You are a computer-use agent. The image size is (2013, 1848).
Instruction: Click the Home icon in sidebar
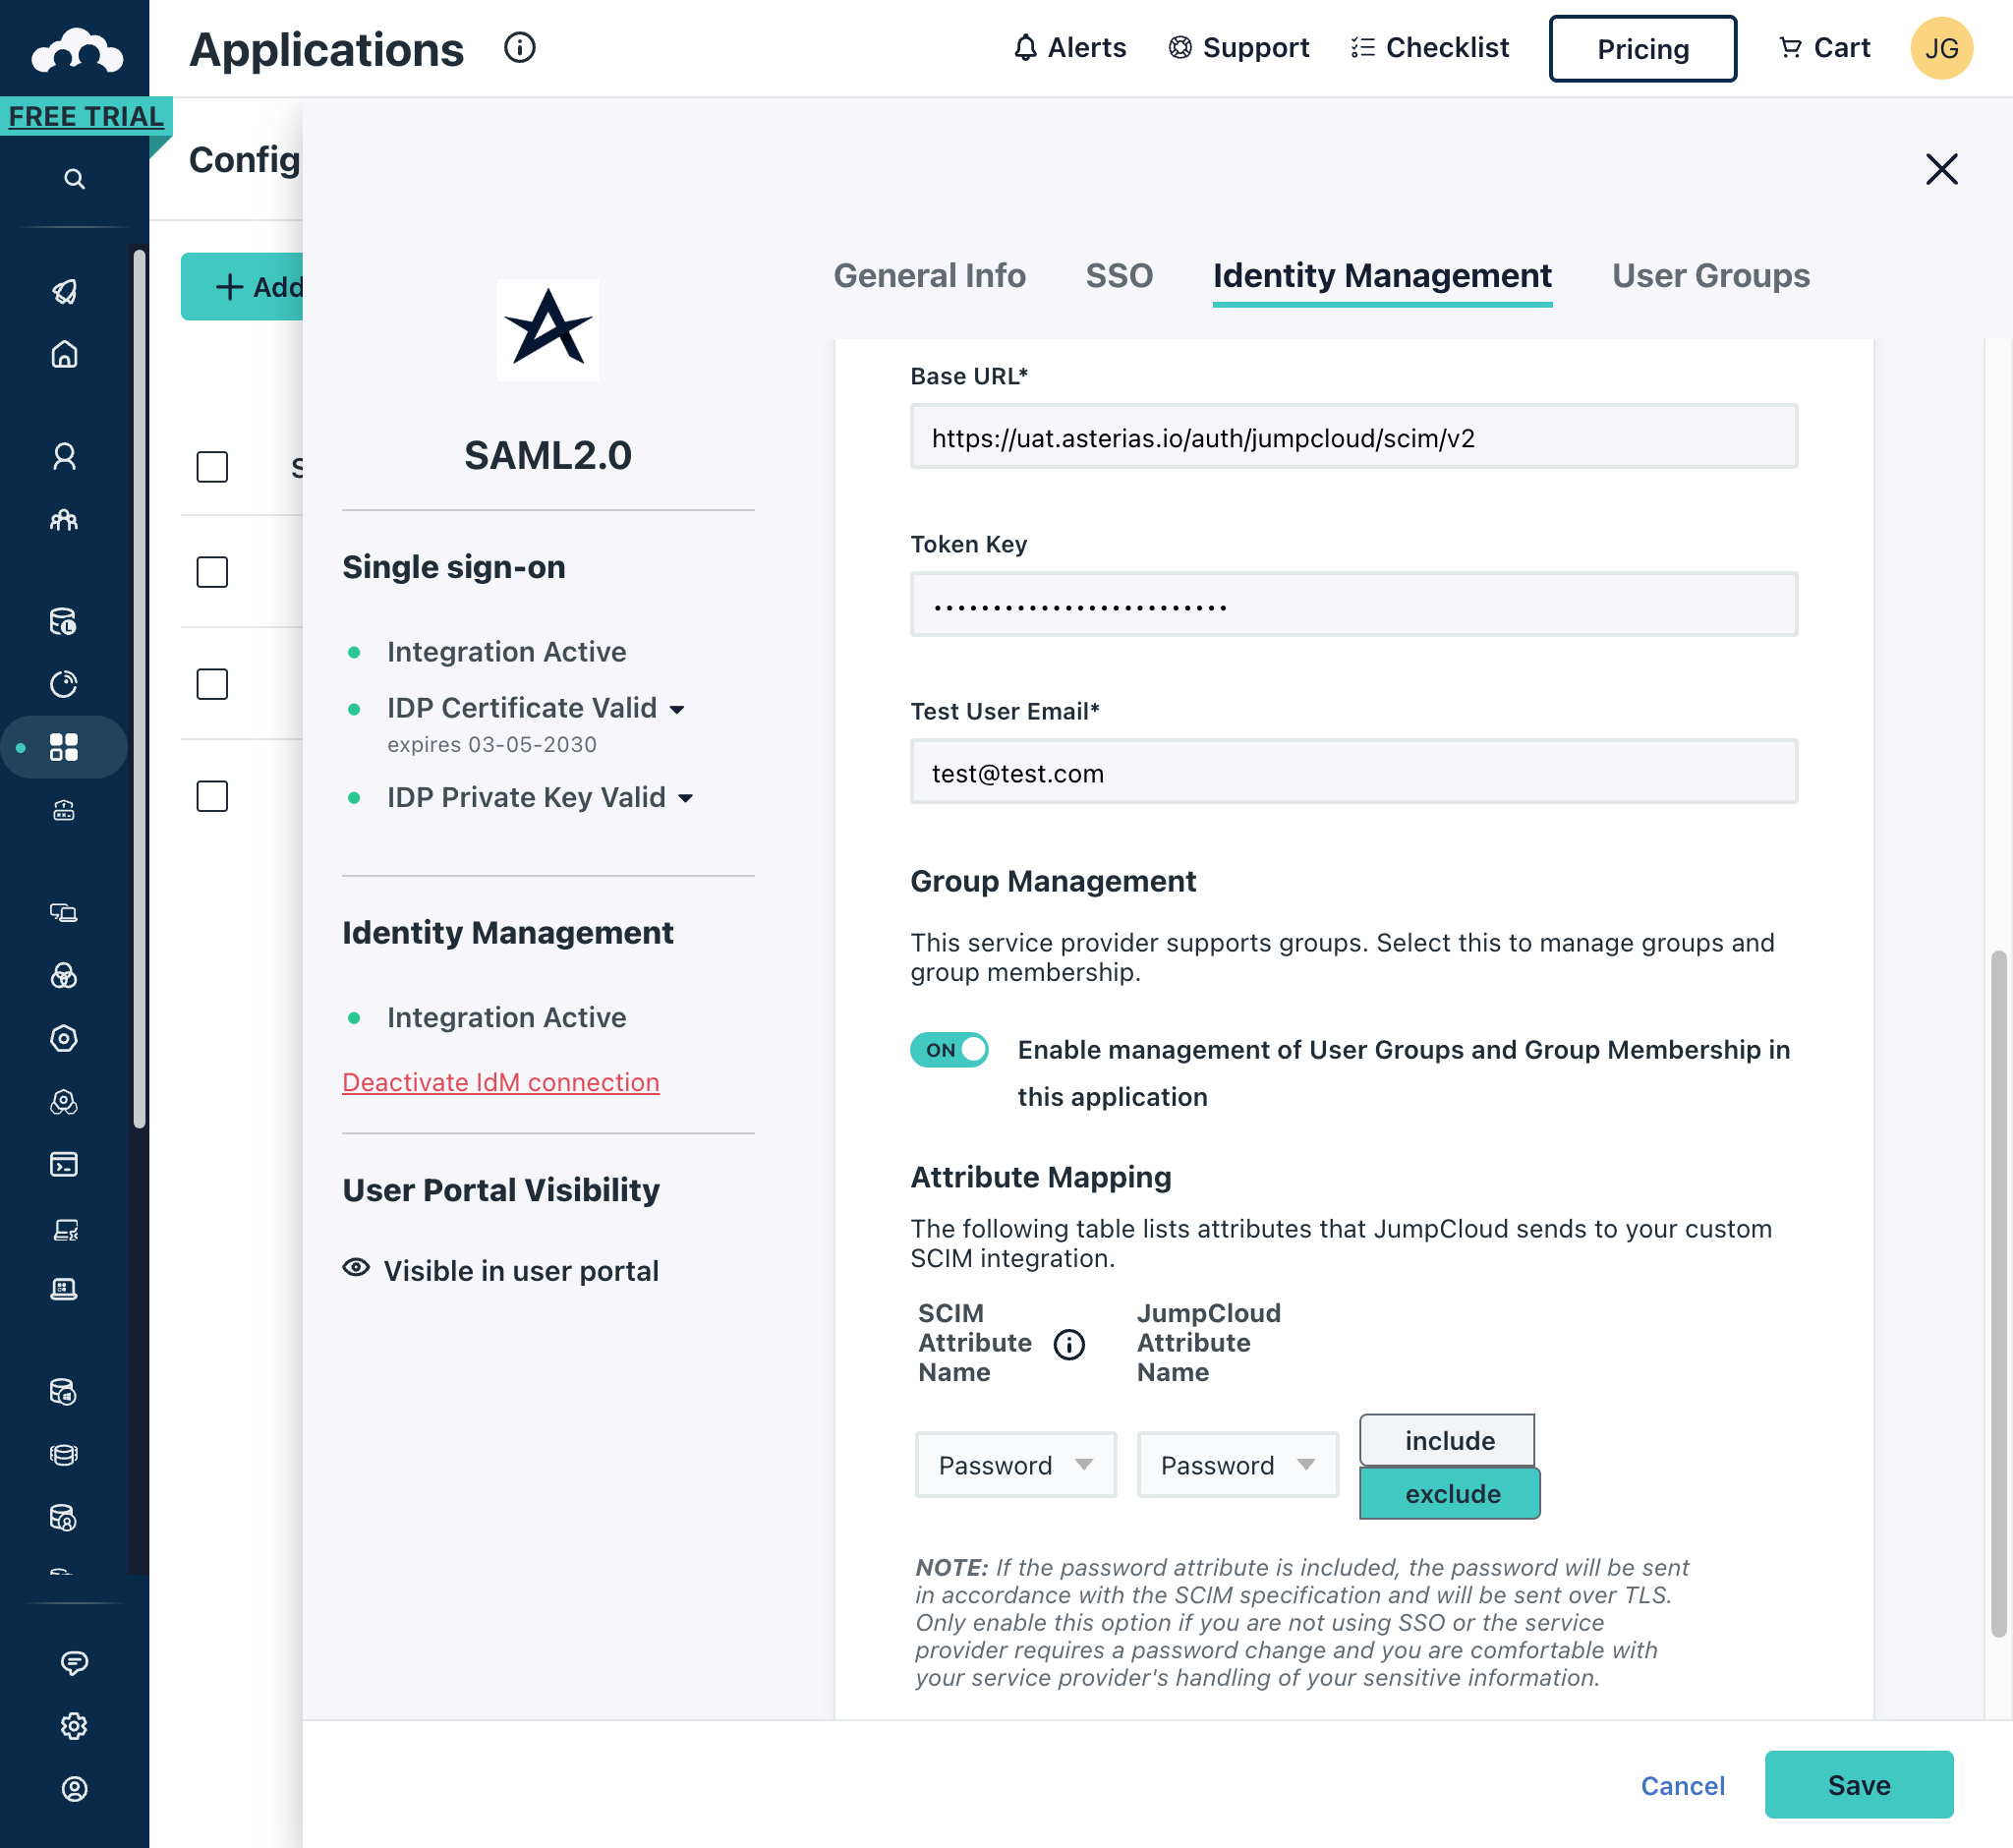click(x=64, y=354)
